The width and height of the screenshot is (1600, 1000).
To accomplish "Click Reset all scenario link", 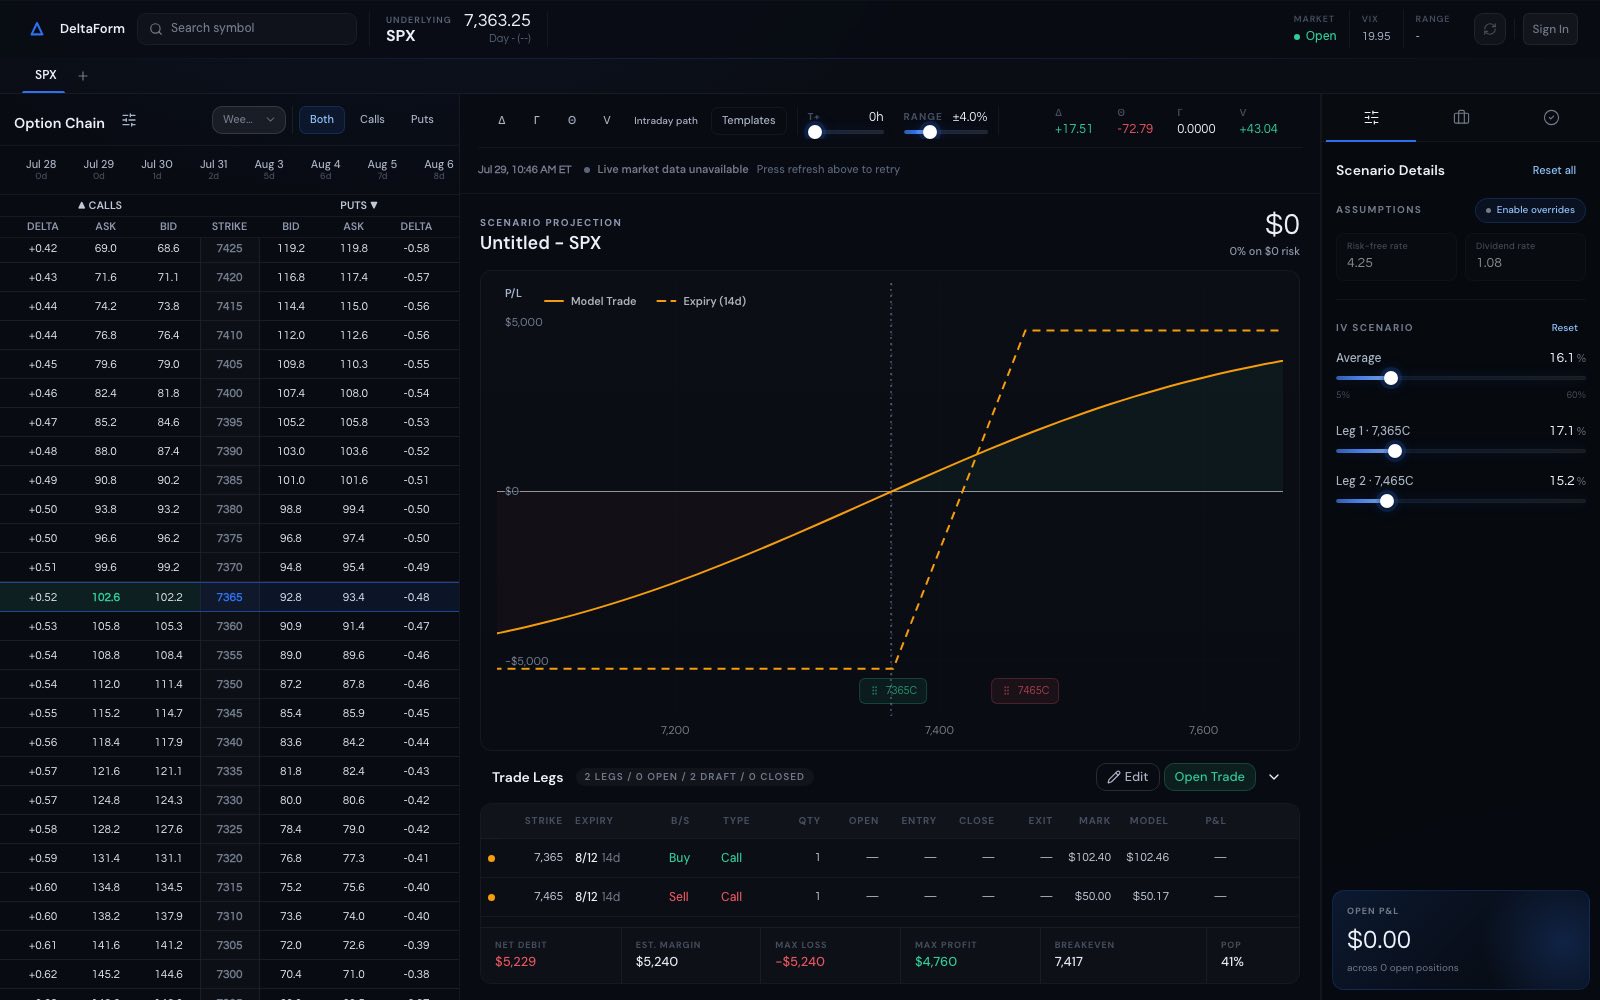I will (1553, 170).
